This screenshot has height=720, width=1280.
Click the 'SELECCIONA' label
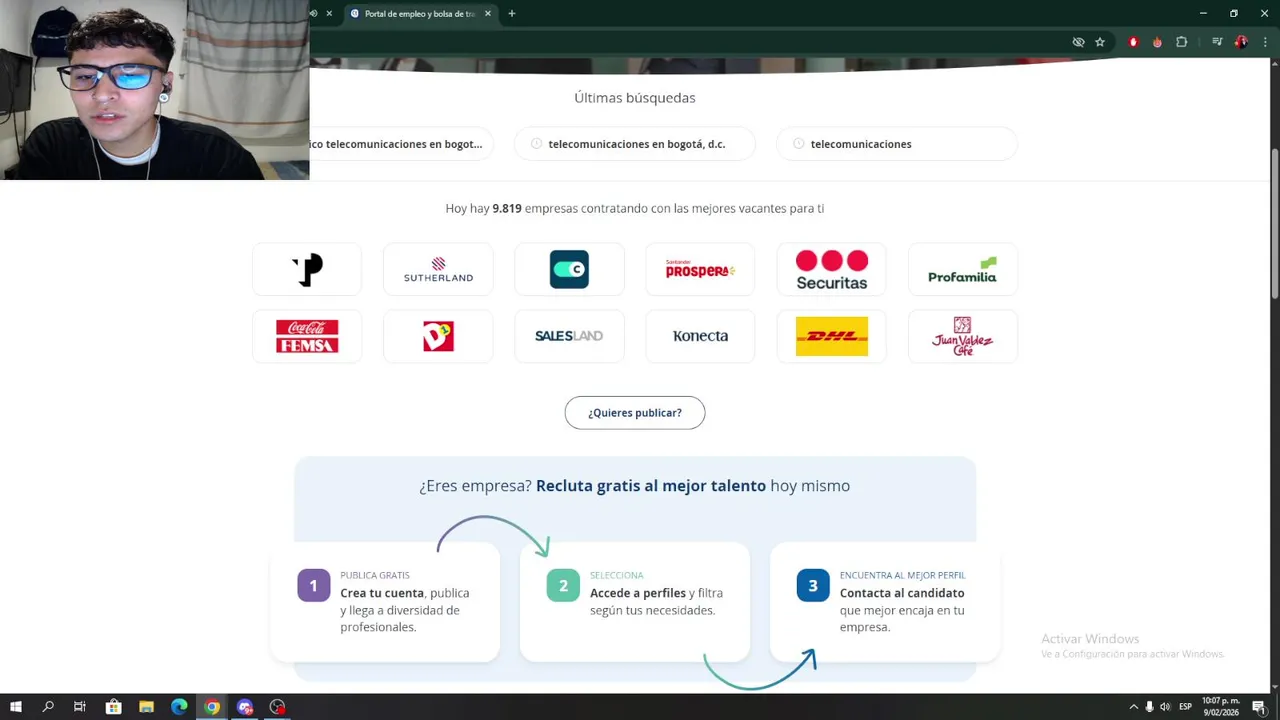click(617, 575)
